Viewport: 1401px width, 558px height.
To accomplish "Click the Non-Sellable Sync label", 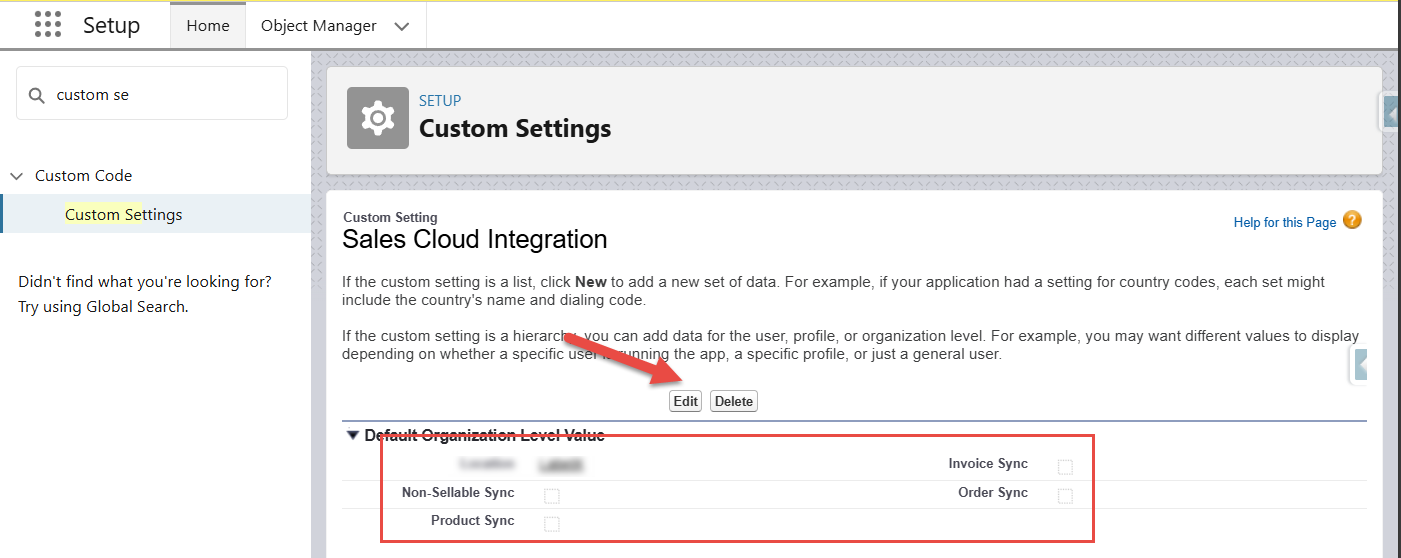I will click(x=458, y=493).
